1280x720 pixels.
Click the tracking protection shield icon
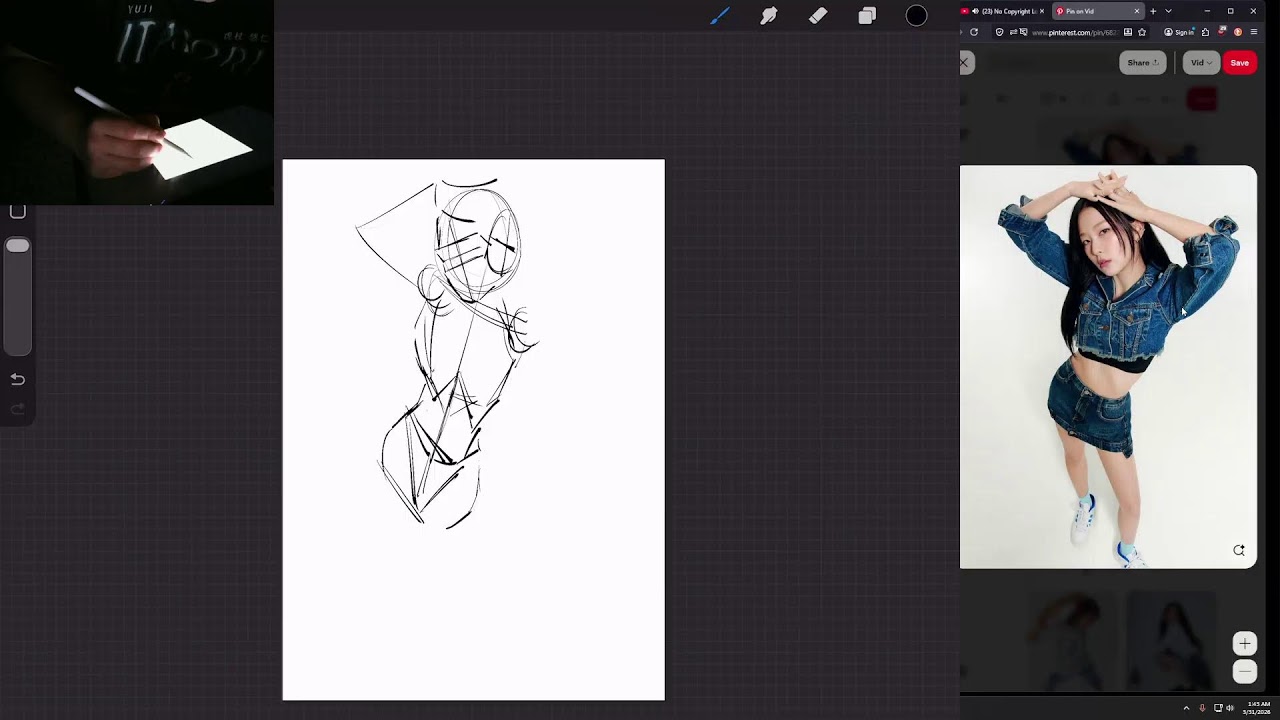tap(999, 32)
